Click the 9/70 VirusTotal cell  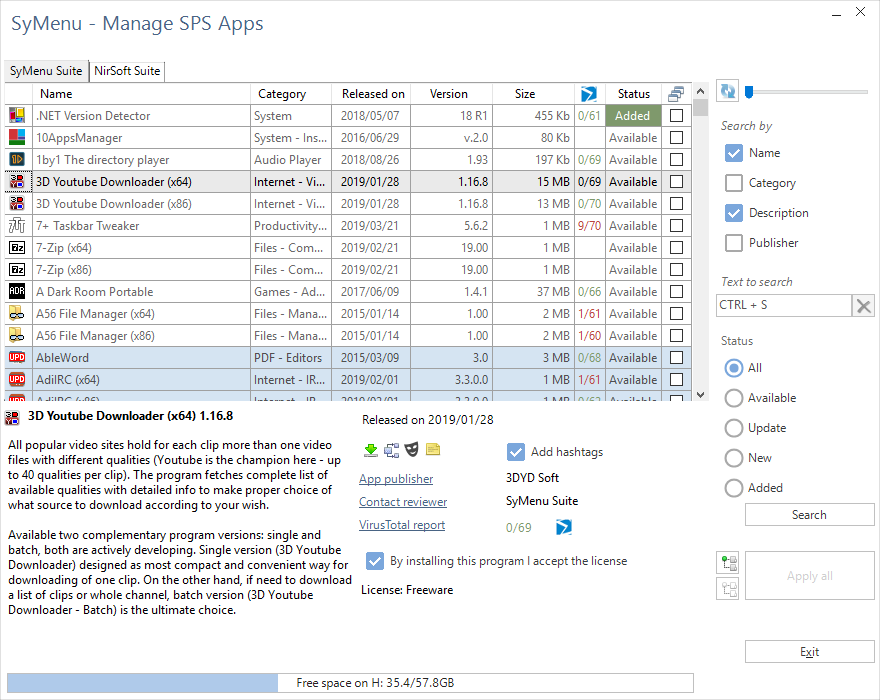coord(589,226)
